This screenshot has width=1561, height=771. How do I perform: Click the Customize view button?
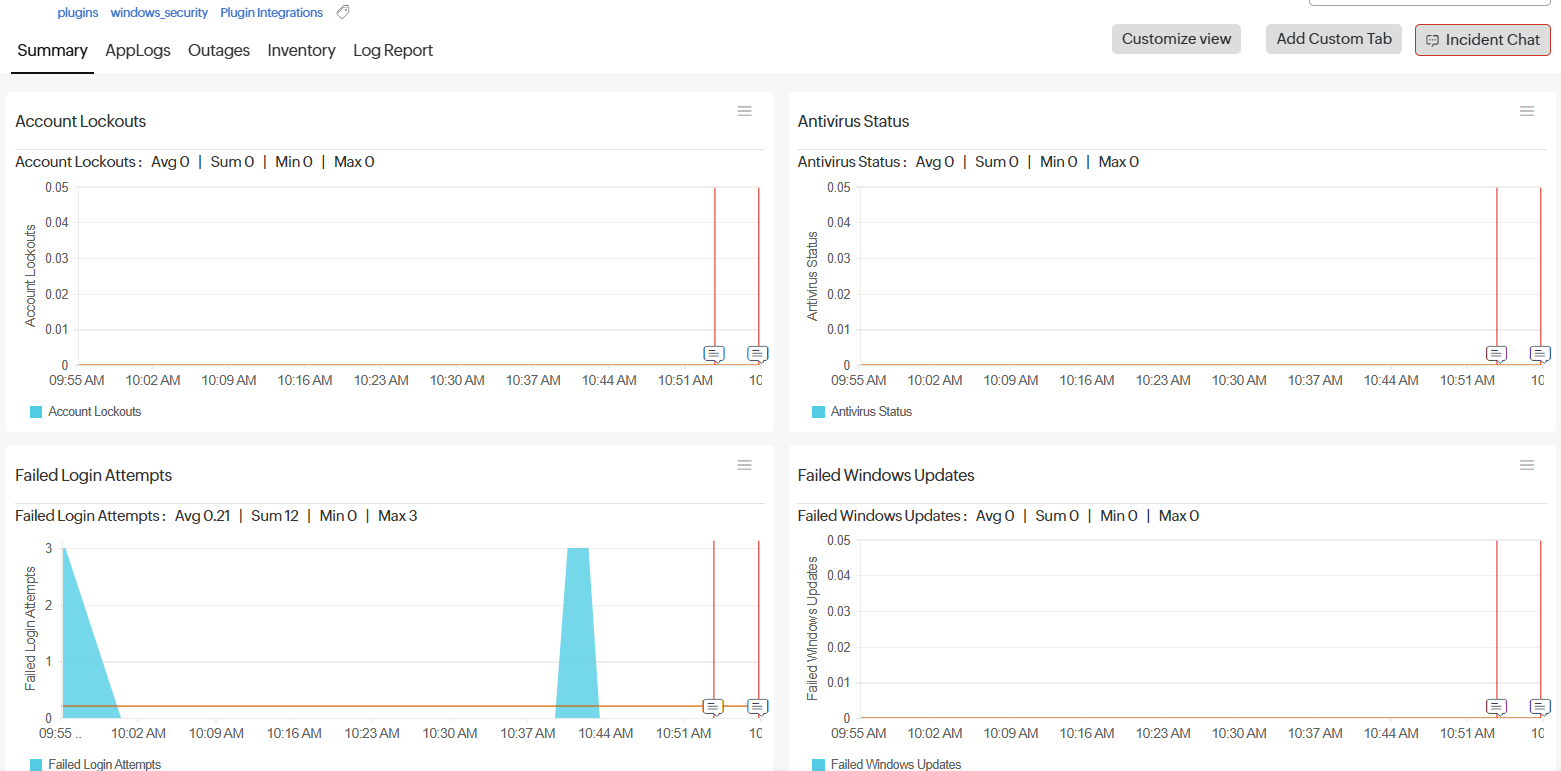point(1176,39)
